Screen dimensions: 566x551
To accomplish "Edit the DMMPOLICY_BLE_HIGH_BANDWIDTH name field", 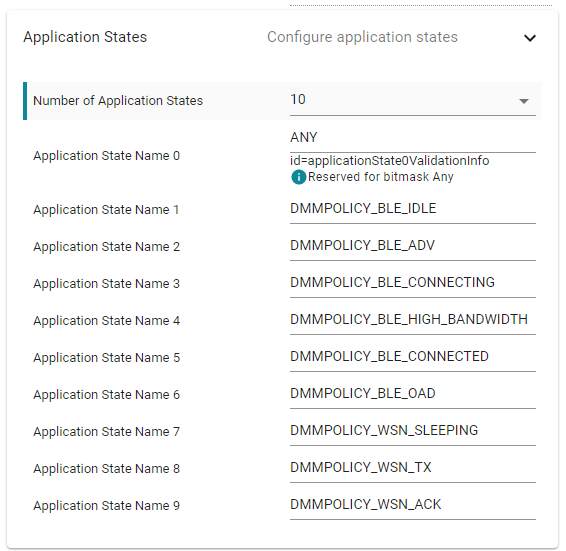I will tap(413, 320).
